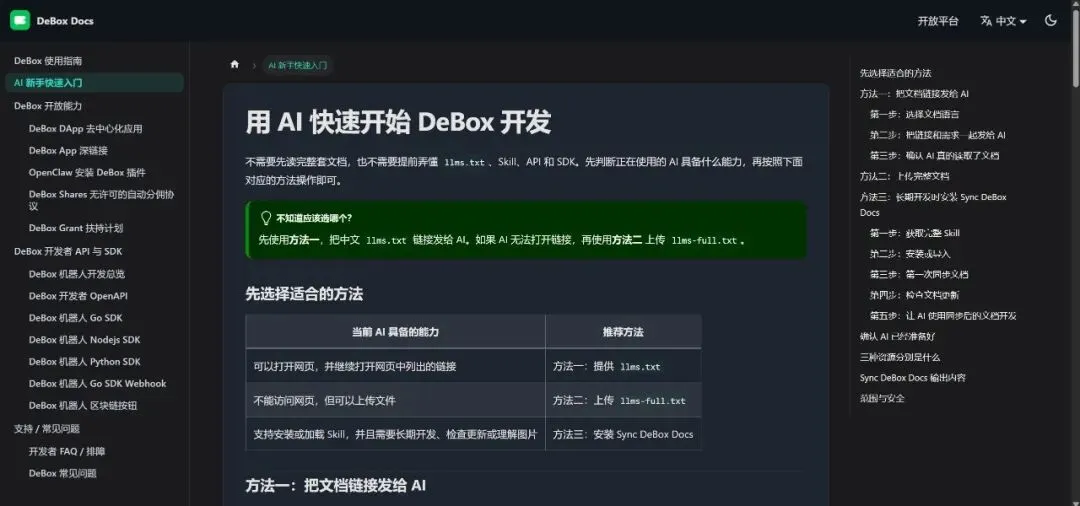The image size is (1080, 506).
Task: Click table header 当前 AI 具备的能力
Action: [x=395, y=332]
